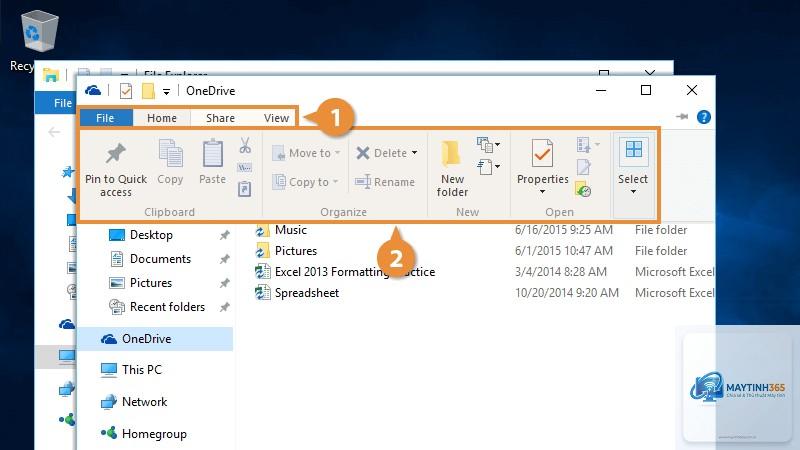800x450 pixels.
Task: Open the File tab in OneDrive window
Action: coord(105,118)
